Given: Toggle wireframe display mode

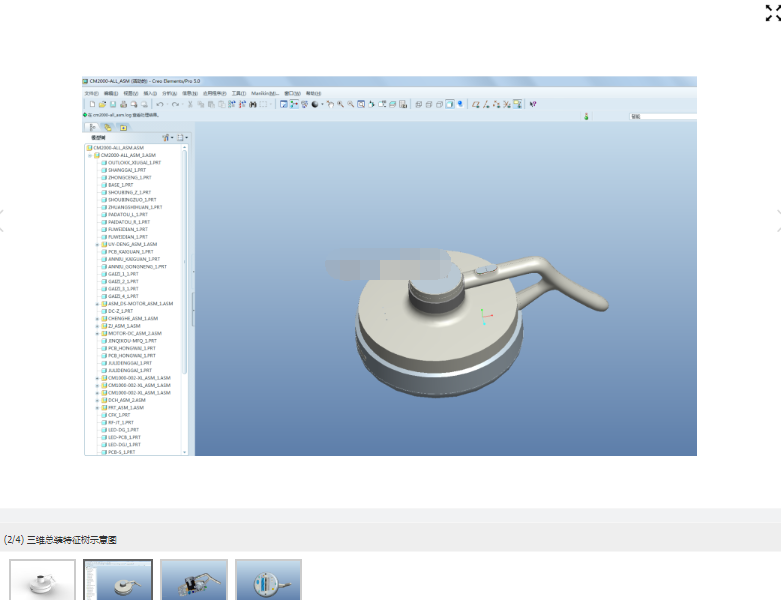Looking at the screenshot, I should [419, 104].
